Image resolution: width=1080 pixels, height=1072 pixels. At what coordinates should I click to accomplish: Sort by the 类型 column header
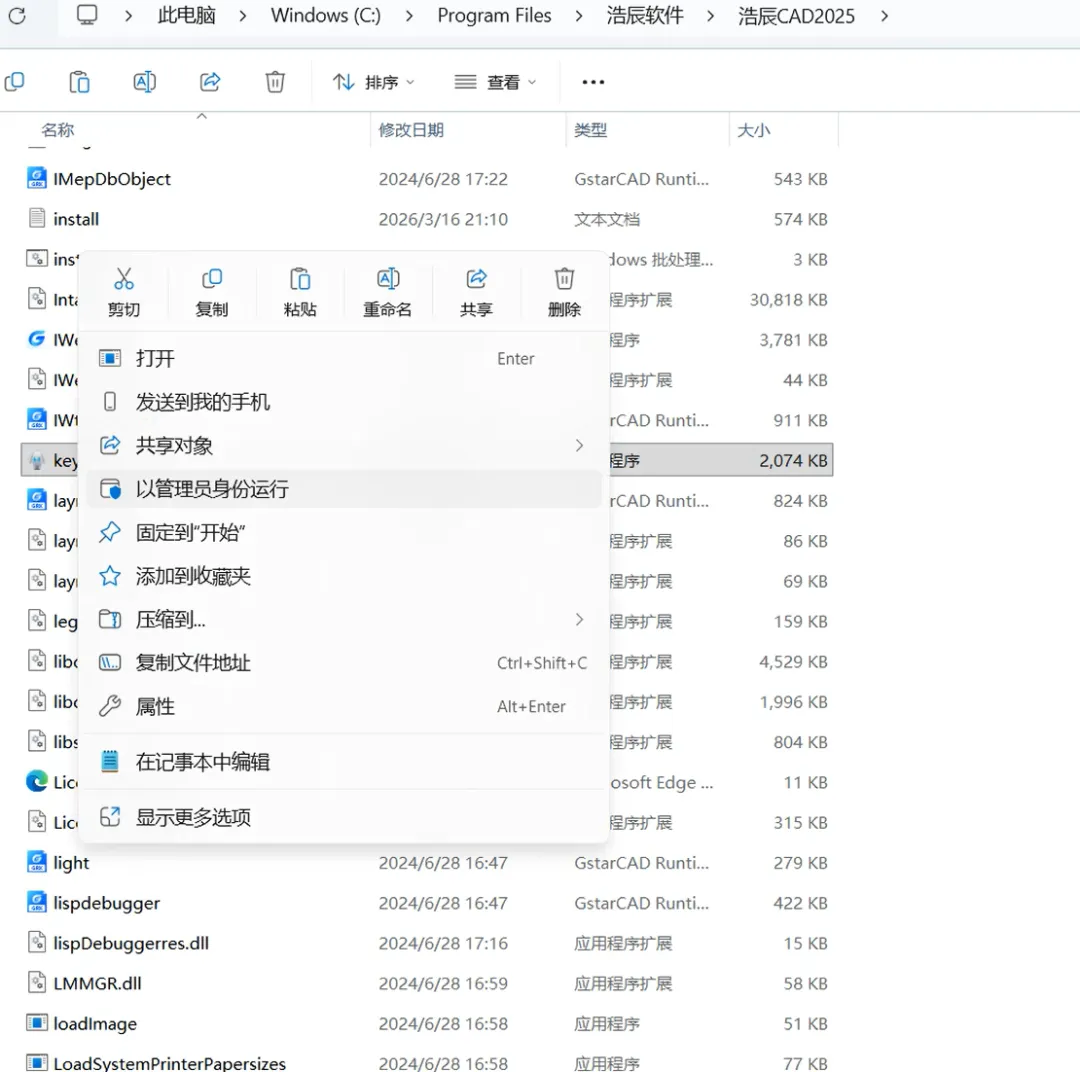591,130
